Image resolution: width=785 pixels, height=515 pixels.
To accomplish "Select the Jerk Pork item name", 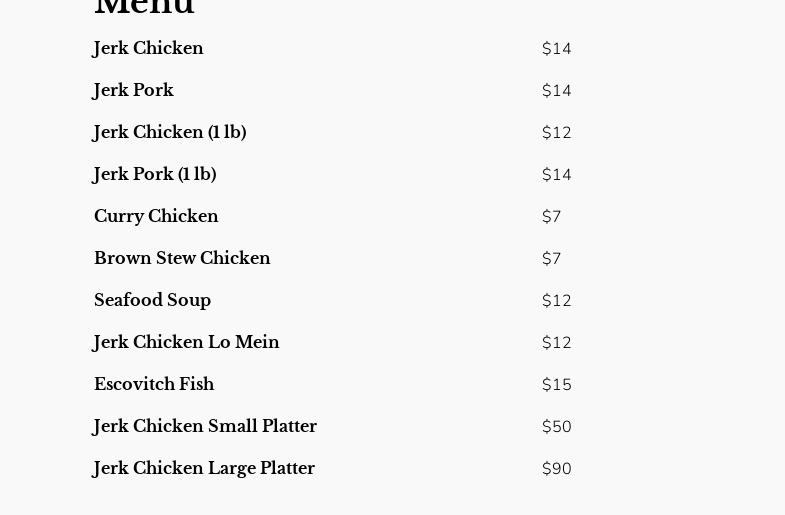I will (x=133, y=91).
